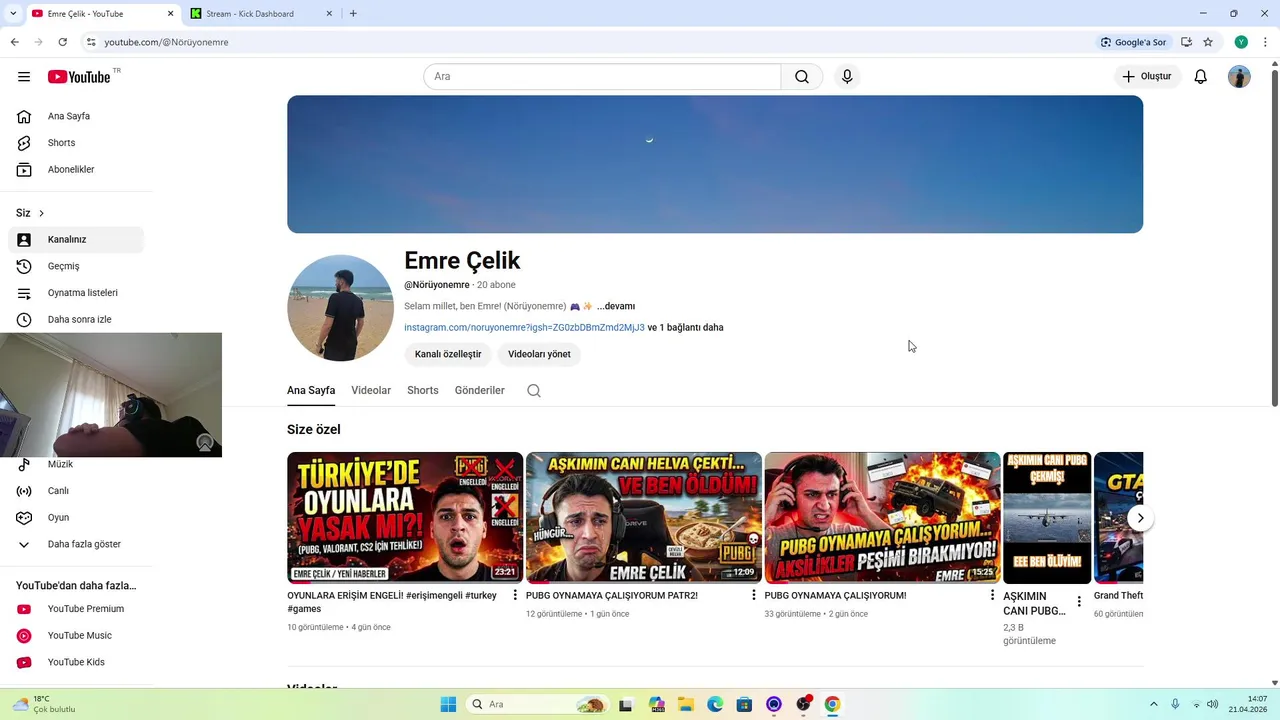Reload the page
1280x720 pixels.
[62, 42]
